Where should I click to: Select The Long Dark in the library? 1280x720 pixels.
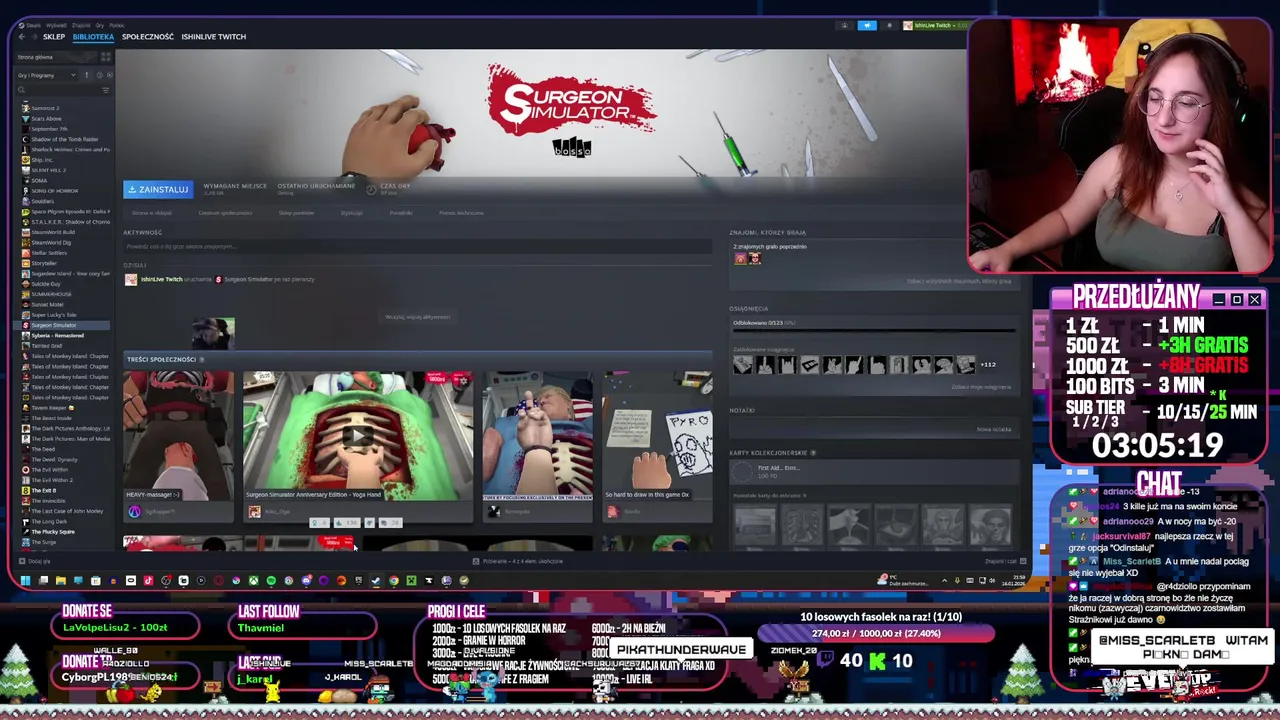(49, 521)
